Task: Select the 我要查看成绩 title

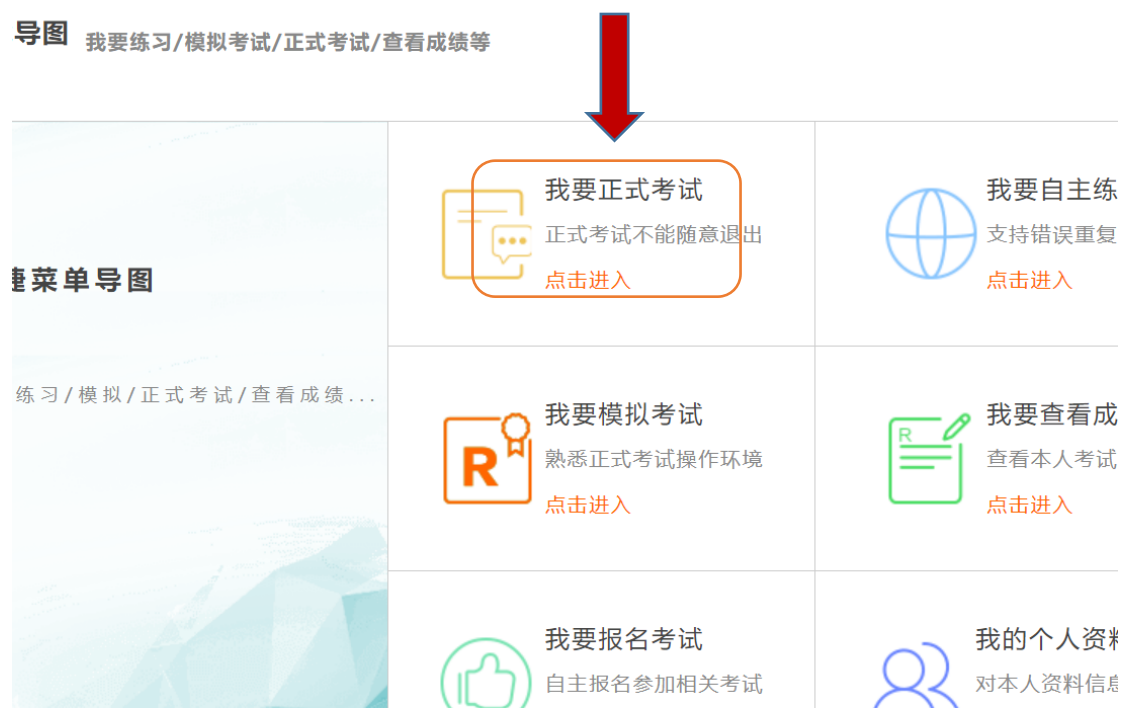Action: tap(1051, 414)
